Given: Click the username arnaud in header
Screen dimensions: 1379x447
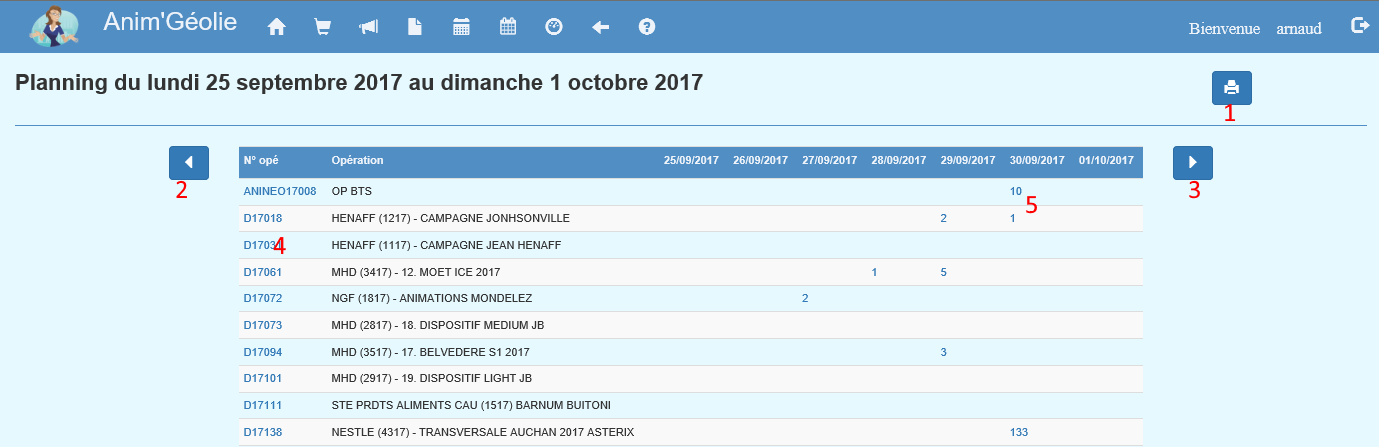Looking at the screenshot, I should tap(1298, 29).
